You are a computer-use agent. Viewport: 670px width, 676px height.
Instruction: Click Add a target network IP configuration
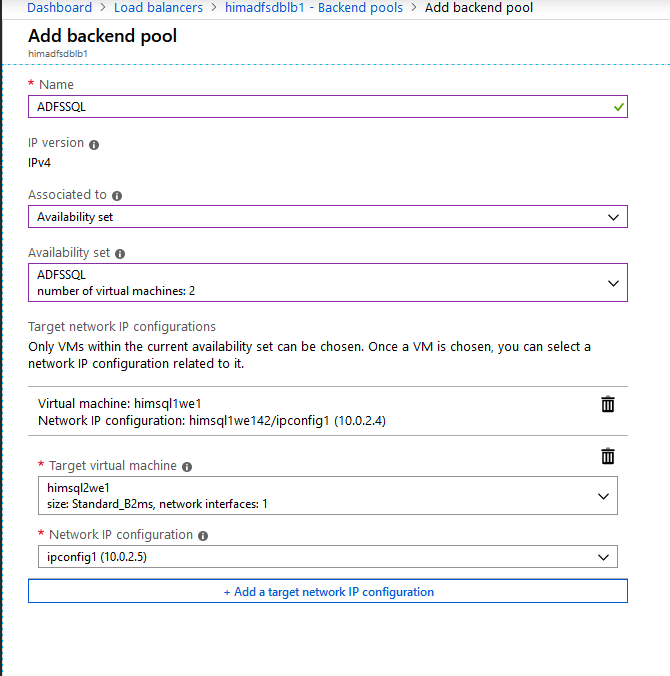click(x=328, y=591)
